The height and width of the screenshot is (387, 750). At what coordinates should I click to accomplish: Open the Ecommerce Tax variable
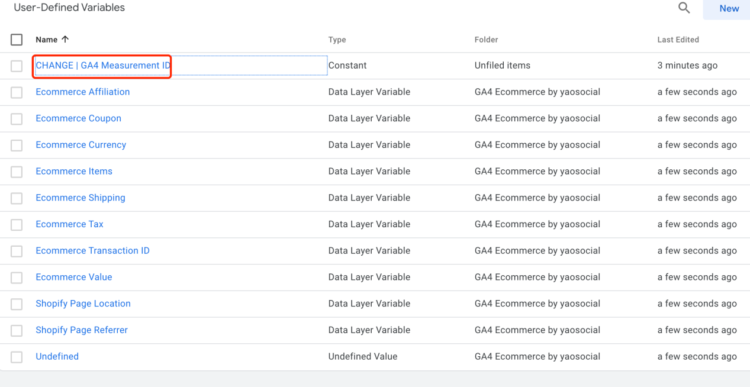(x=69, y=224)
